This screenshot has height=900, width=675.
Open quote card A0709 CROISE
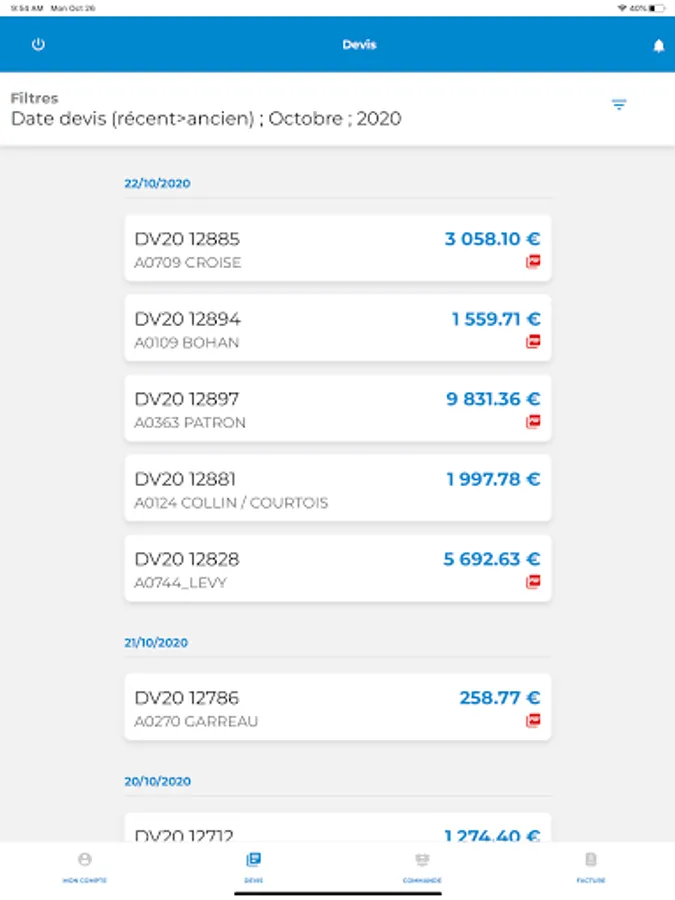[x=300, y=249]
